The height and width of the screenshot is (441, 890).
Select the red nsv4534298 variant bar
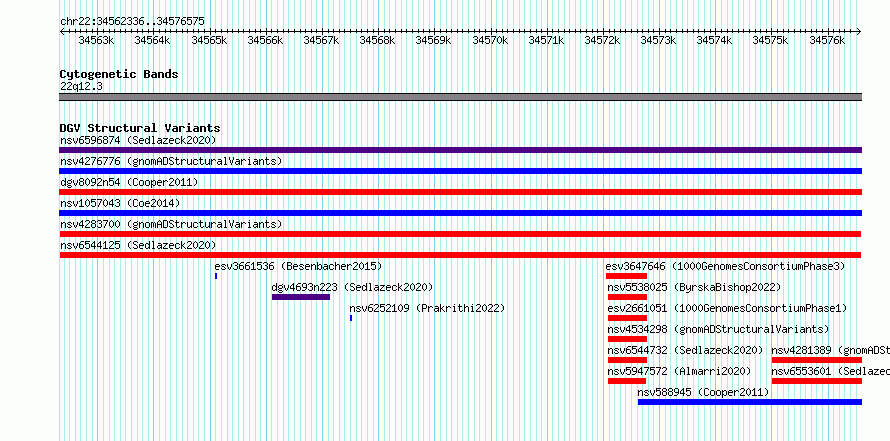click(627, 339)
